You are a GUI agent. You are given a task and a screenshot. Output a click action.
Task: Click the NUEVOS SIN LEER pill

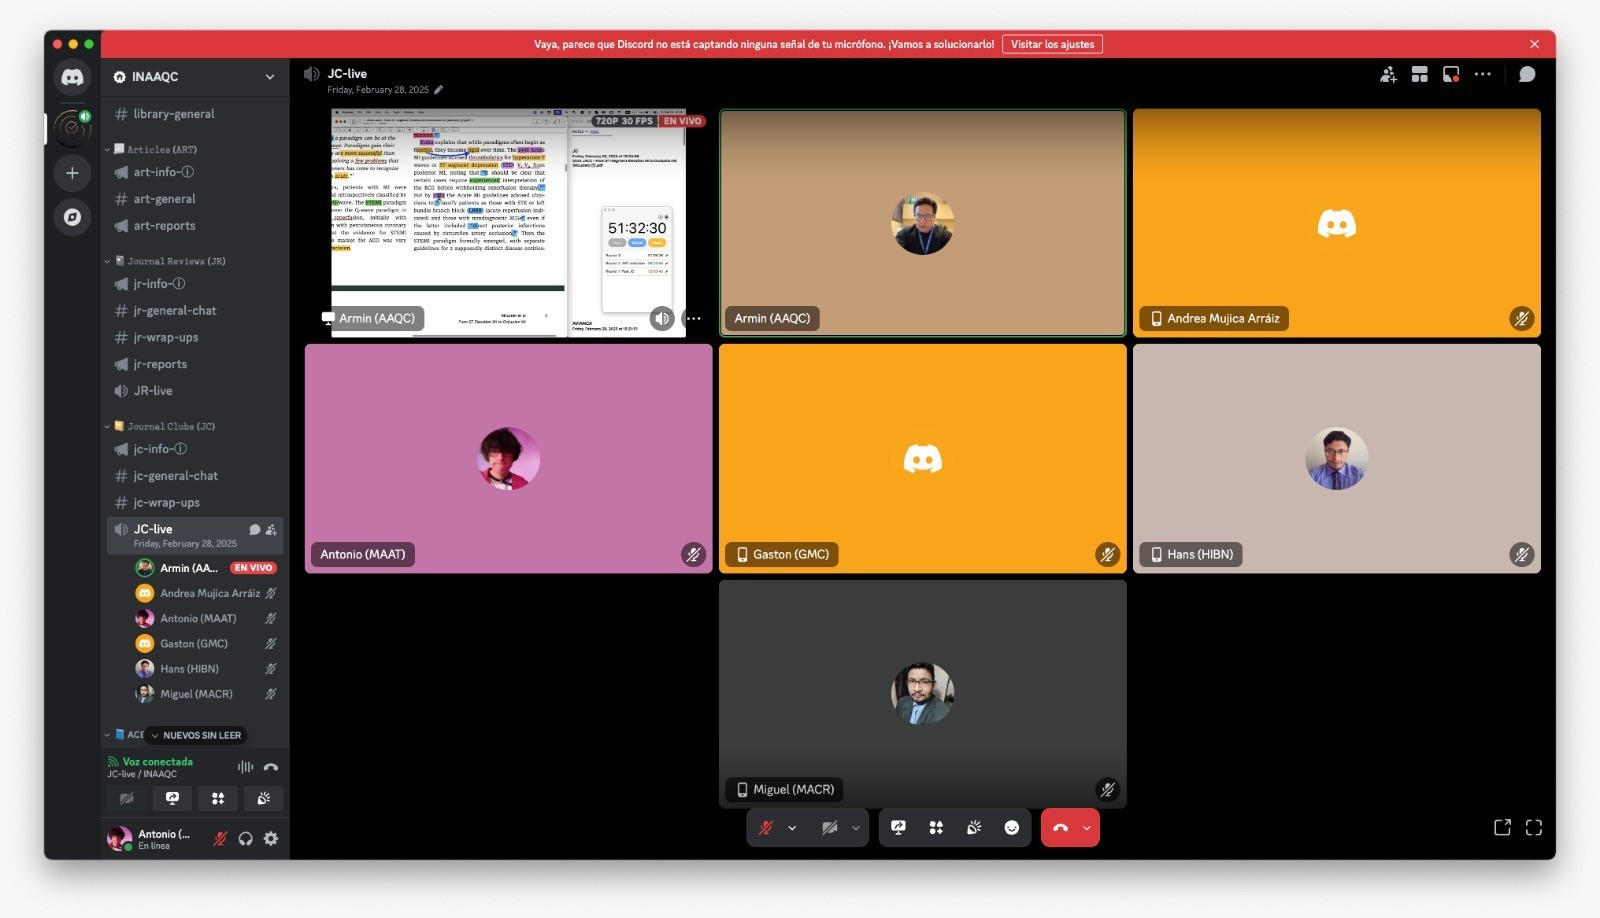tap(197, 735)
